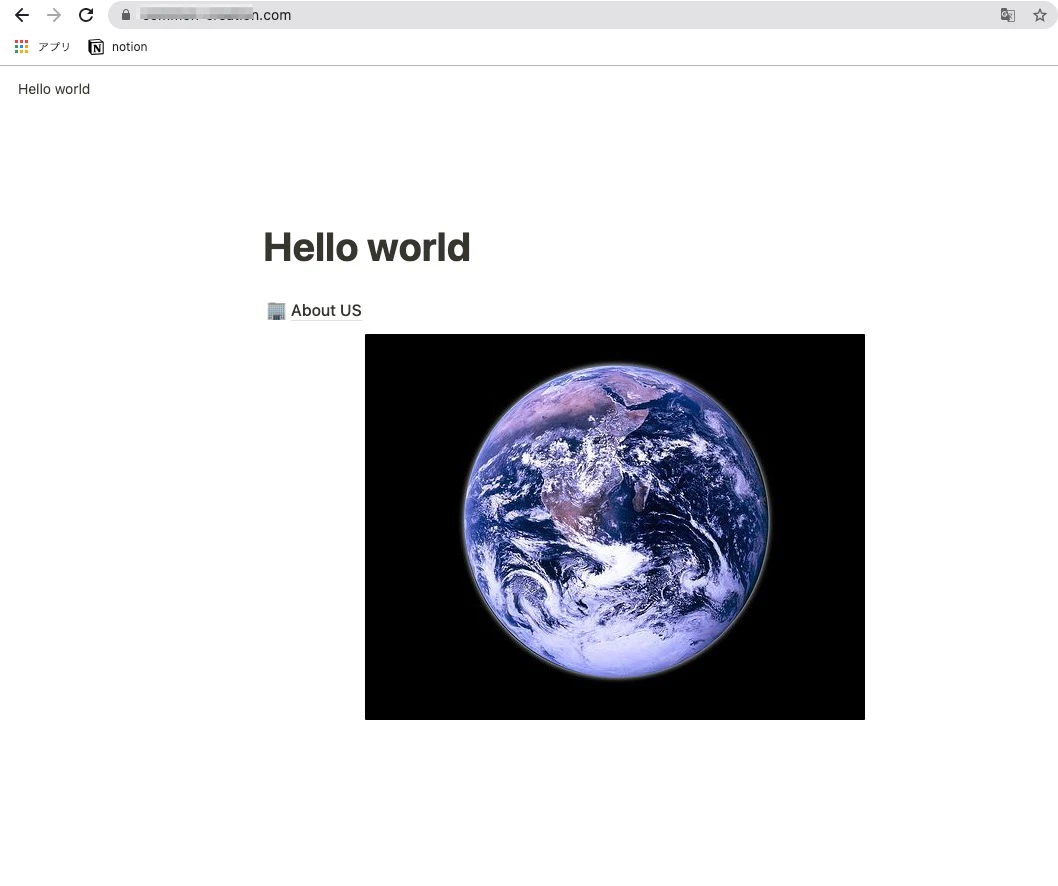
Task: Click the Hello world breadcrumb at top left
Action: click(54, 89)
